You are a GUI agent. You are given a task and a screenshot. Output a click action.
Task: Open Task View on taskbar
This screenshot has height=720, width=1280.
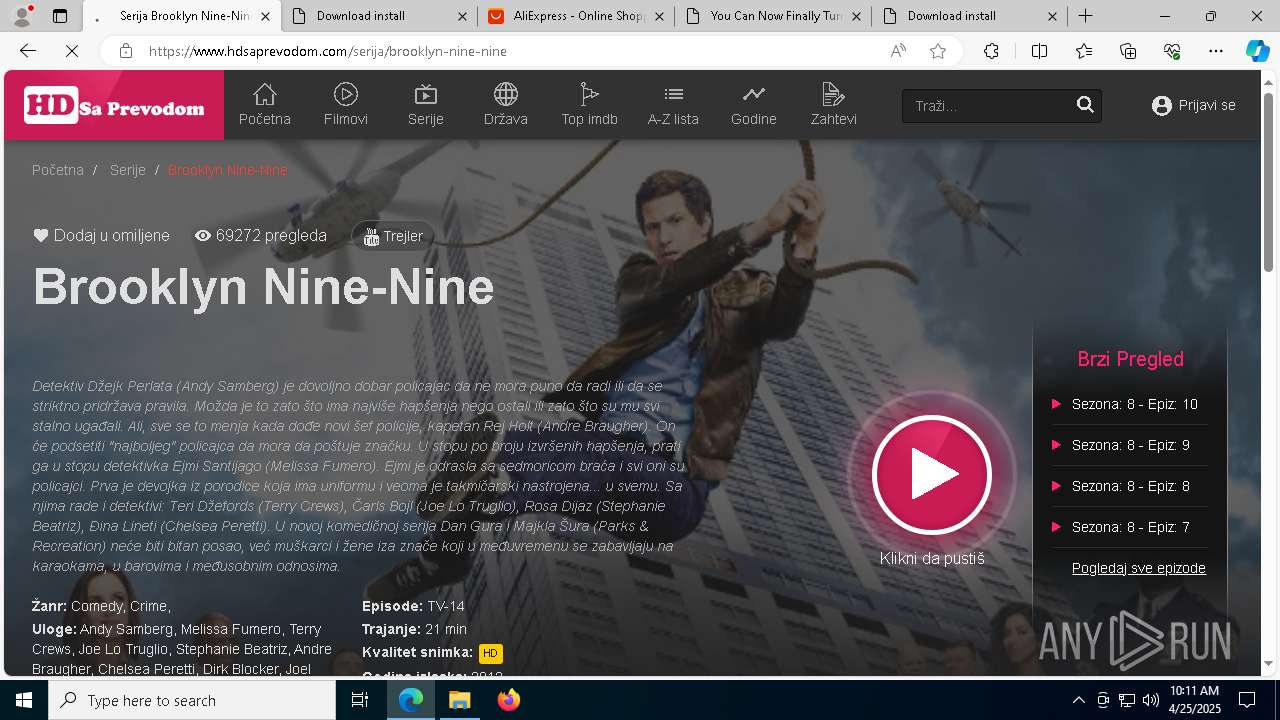coord(360,700)
